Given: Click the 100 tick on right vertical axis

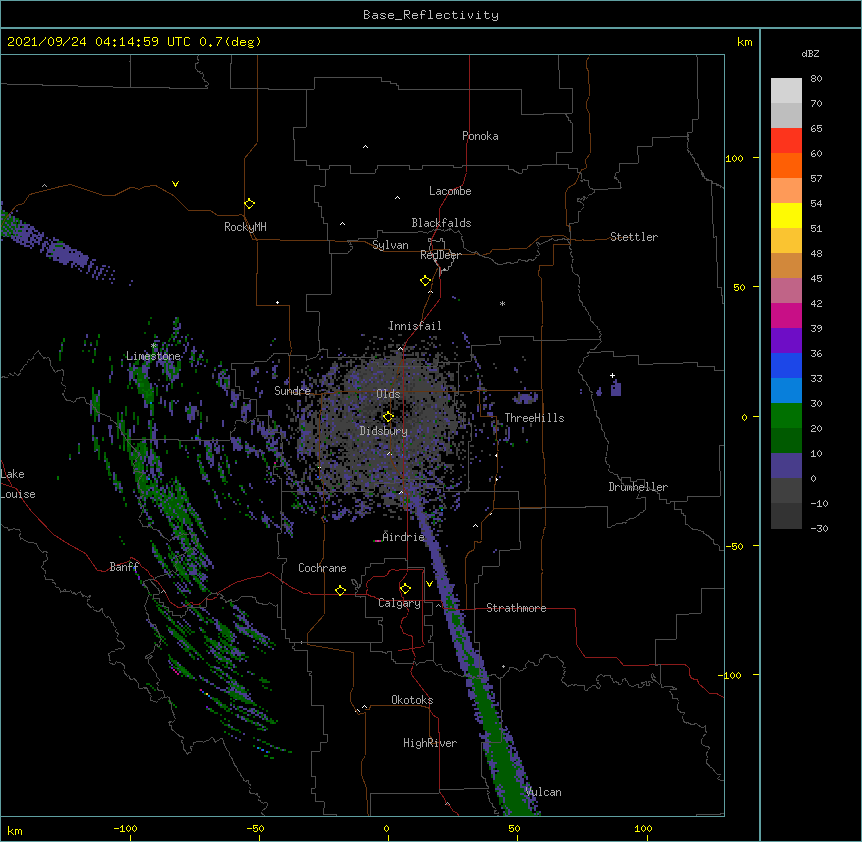Looking at the screenshot, I should click(x=734, y=158).
